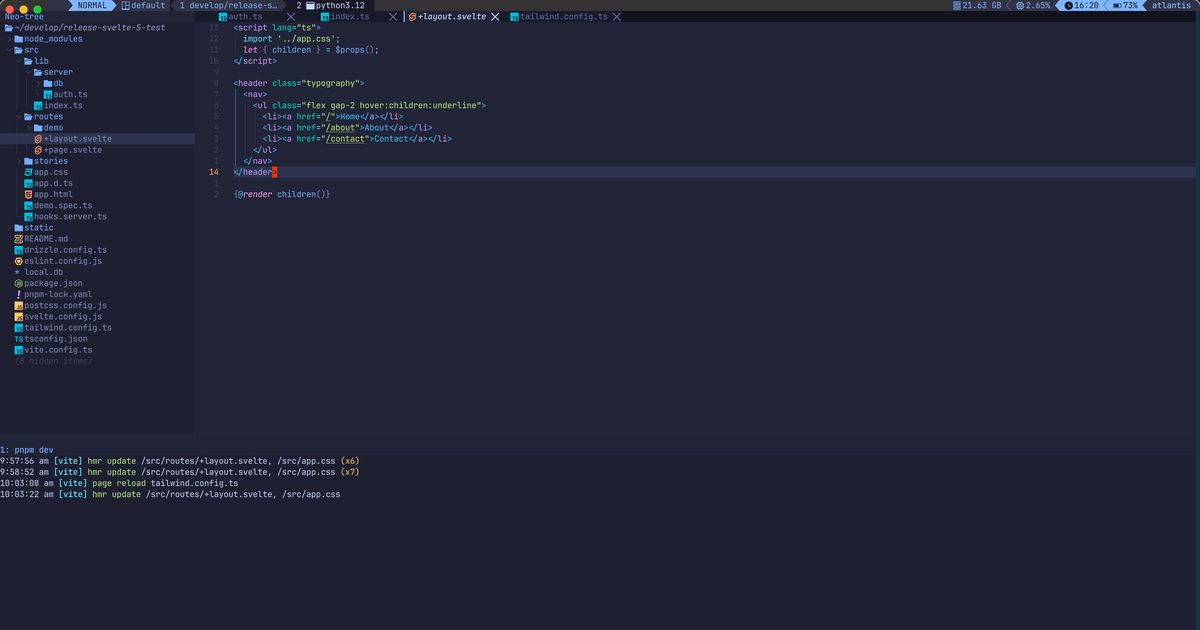
Task: Collapse the routes folder
Action: click(19, 116)
